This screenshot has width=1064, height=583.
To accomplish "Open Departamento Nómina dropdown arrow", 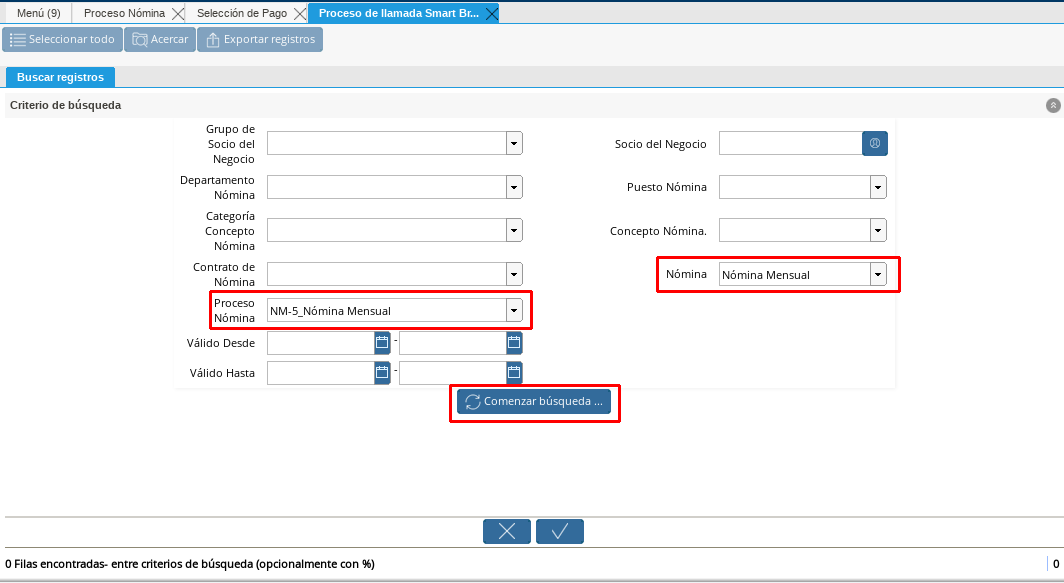I will pos(514,187).
